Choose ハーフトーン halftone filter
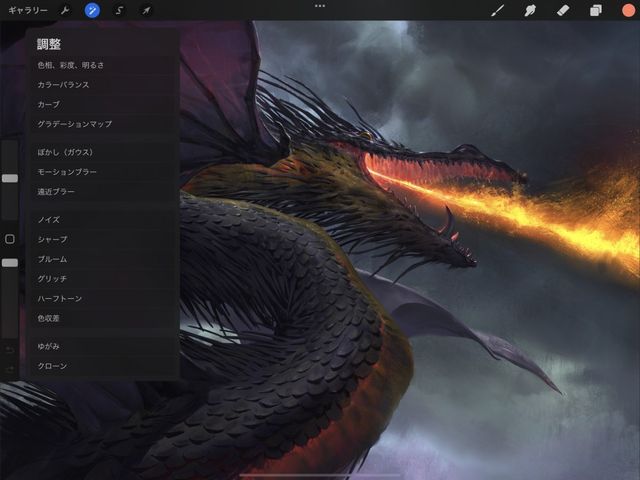The height and width of the screenshot is (480, 640). (104, 298)
